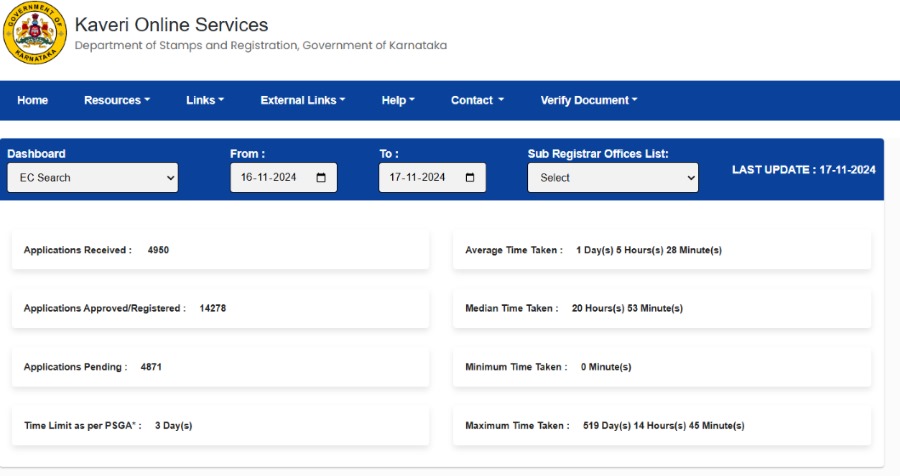Click the Applications Pending value 4871

(x=151, y=367)
